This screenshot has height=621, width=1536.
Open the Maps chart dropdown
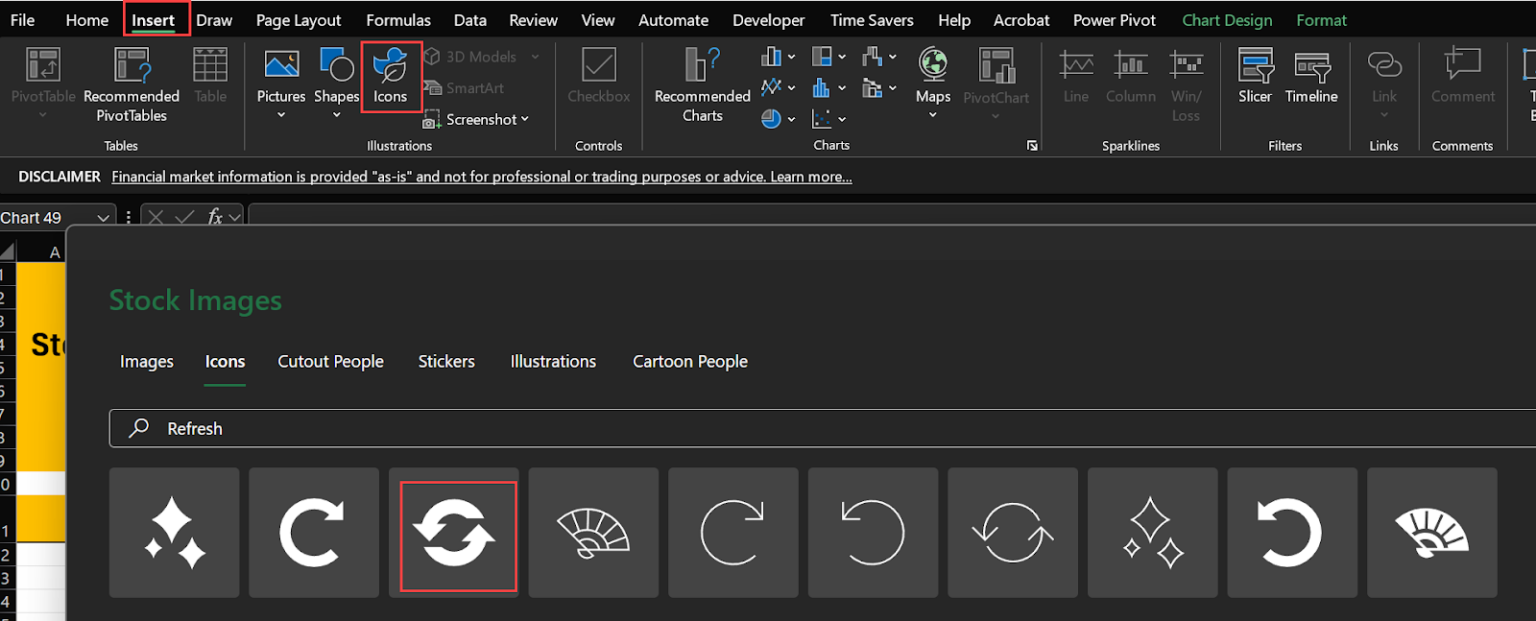click(933, 115)
